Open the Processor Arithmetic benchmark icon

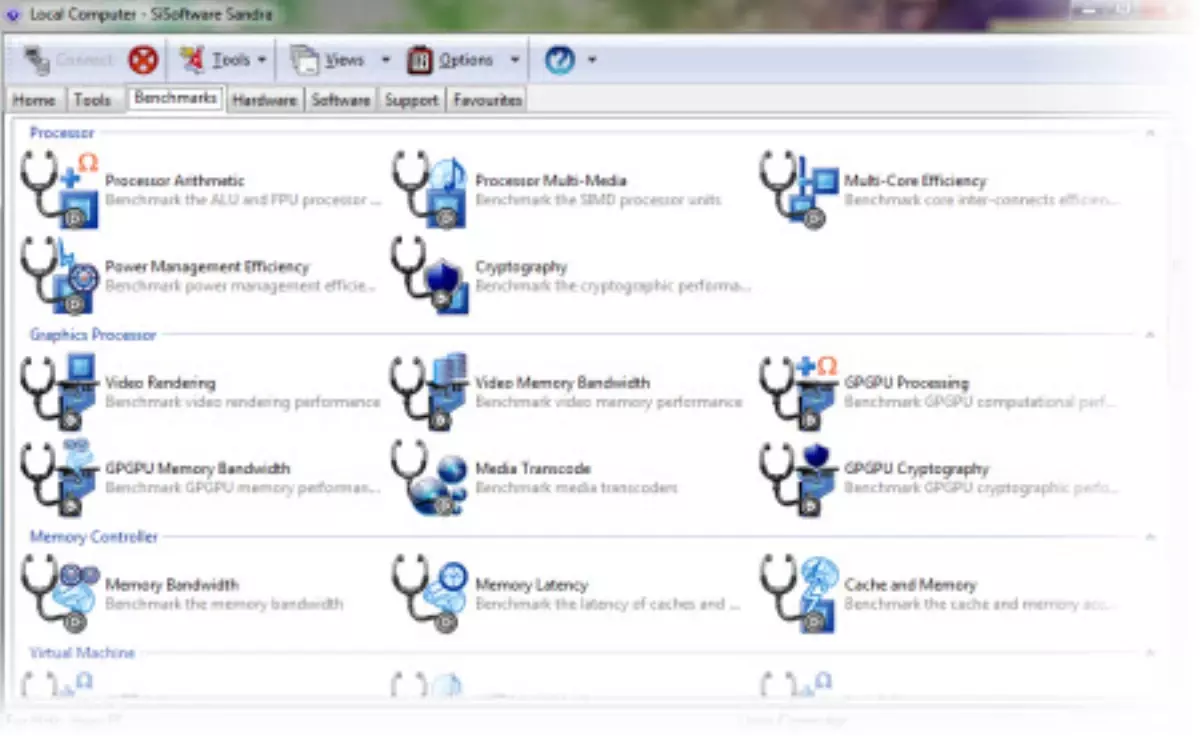pos(60,190)
